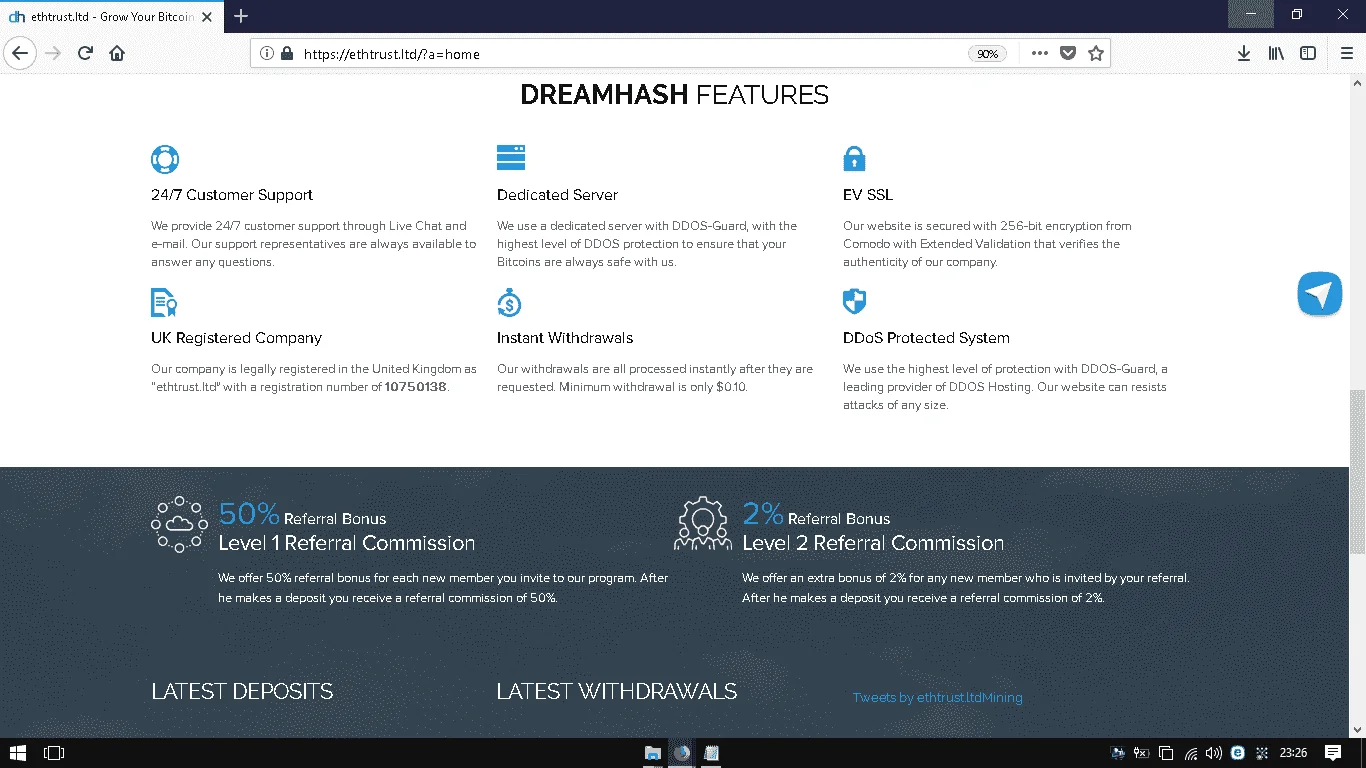Click the scrollbar down arrow
The width and height of the screenshot is (1366, 768).
tap(1357, 730)
